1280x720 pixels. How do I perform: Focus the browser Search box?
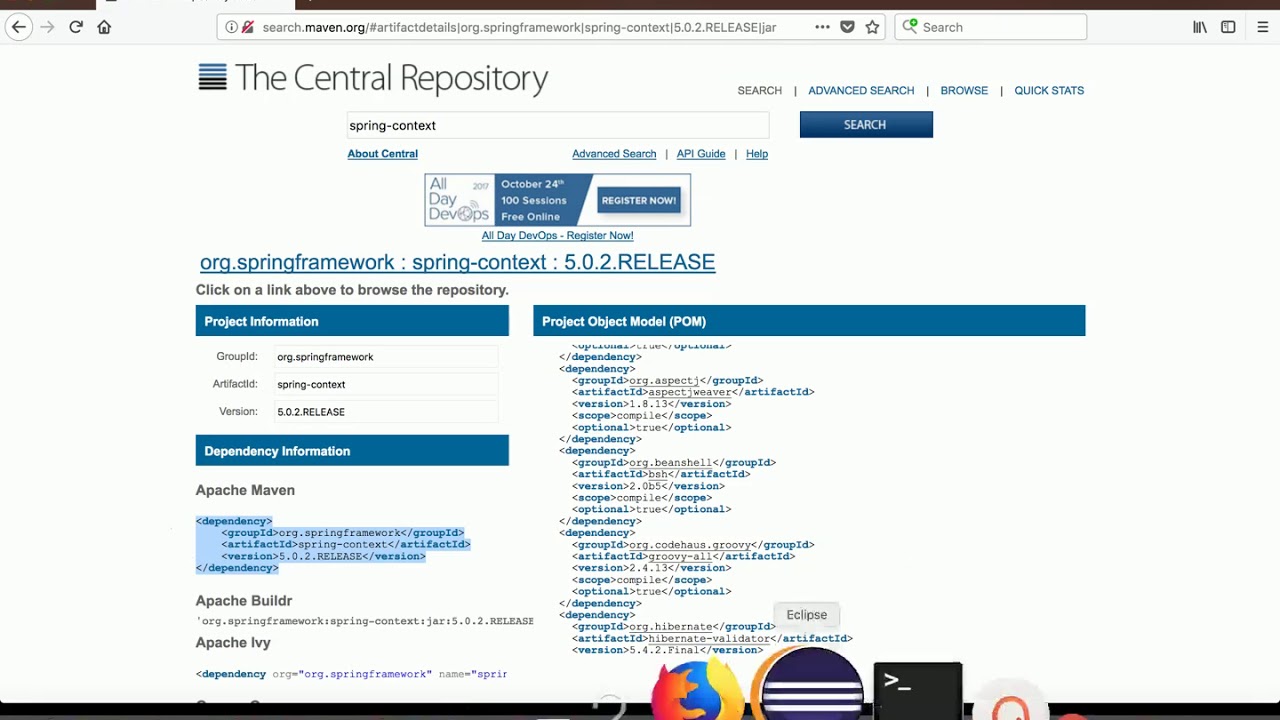[x=990, y=27]
